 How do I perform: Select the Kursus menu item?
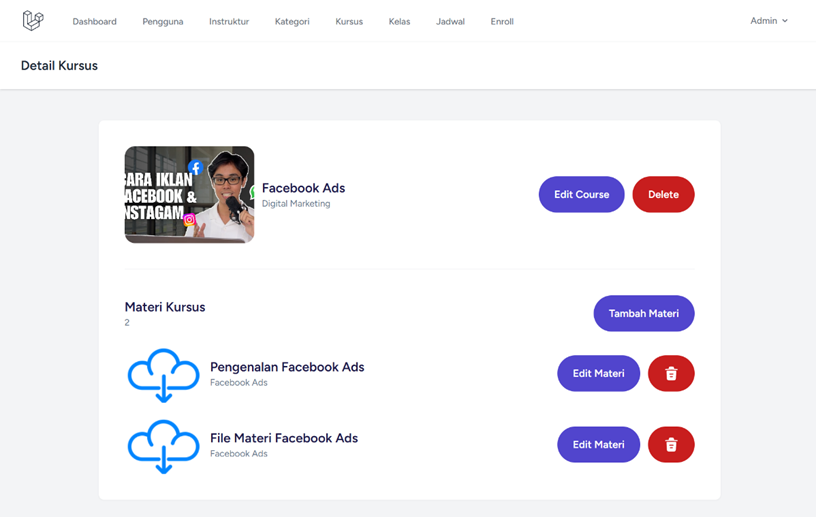(x=349, y=21)
